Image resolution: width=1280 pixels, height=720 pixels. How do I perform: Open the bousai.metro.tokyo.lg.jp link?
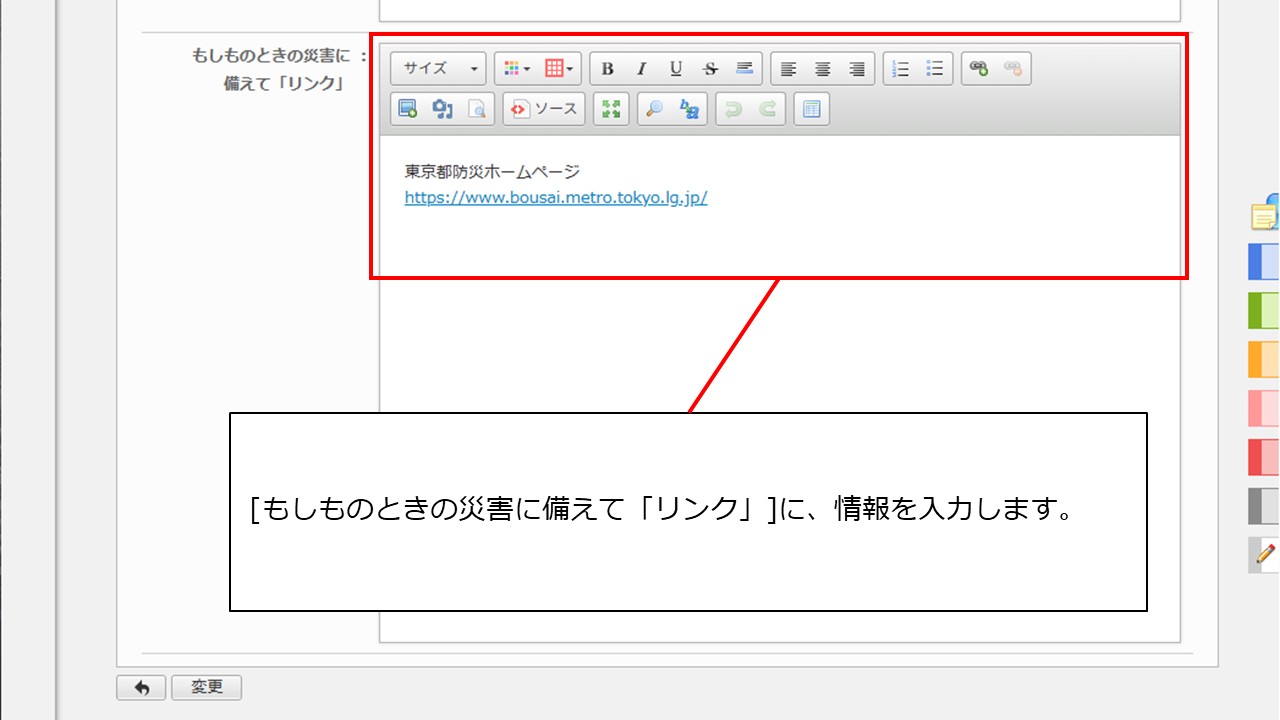(555, 197)
